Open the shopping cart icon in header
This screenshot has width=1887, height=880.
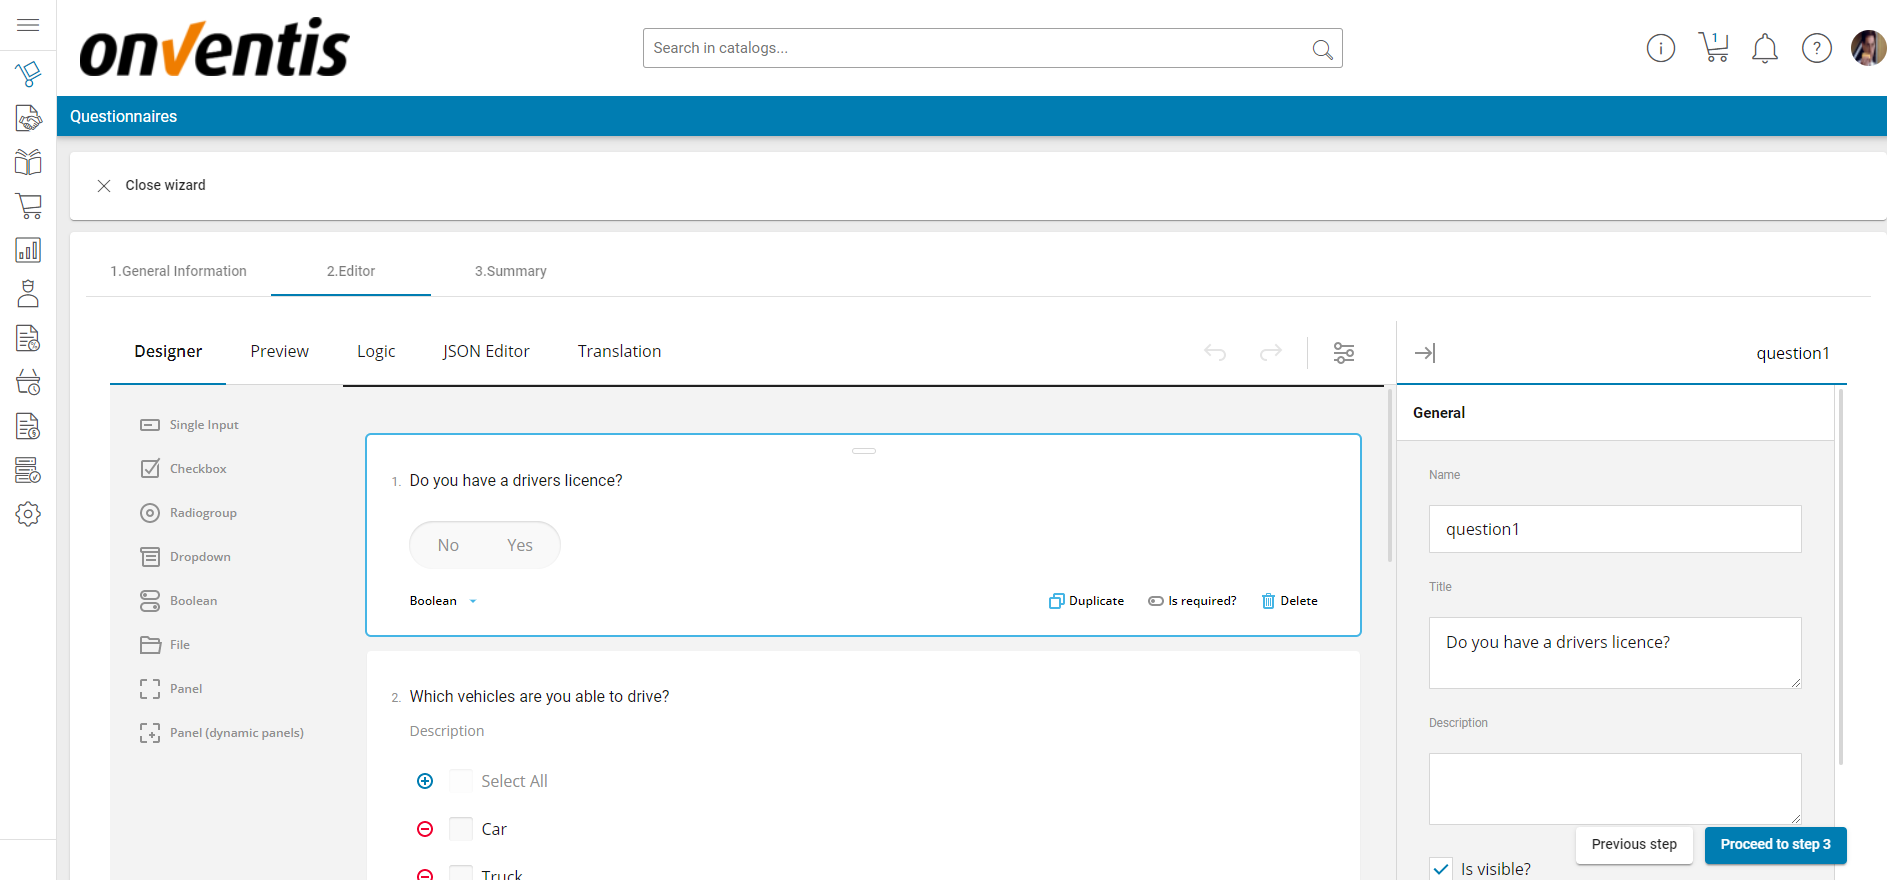click(x=1713, y=47)
